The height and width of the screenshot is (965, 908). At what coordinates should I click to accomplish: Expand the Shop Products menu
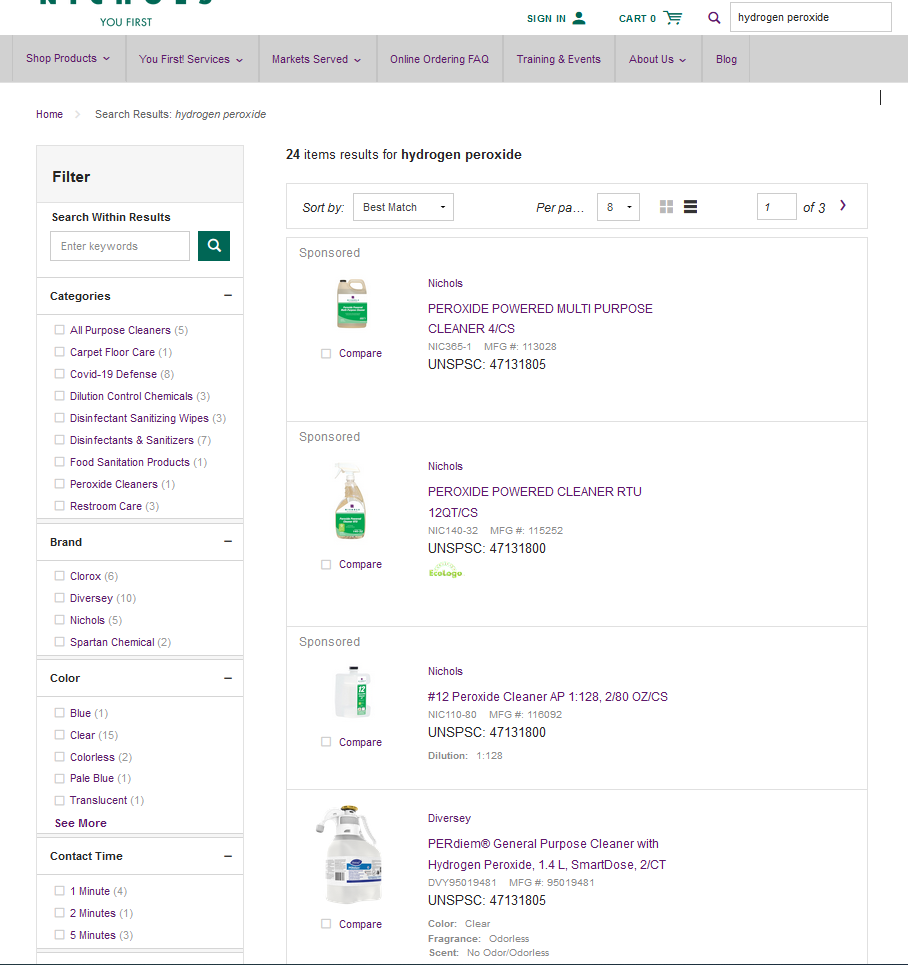[x=68, y=58]
